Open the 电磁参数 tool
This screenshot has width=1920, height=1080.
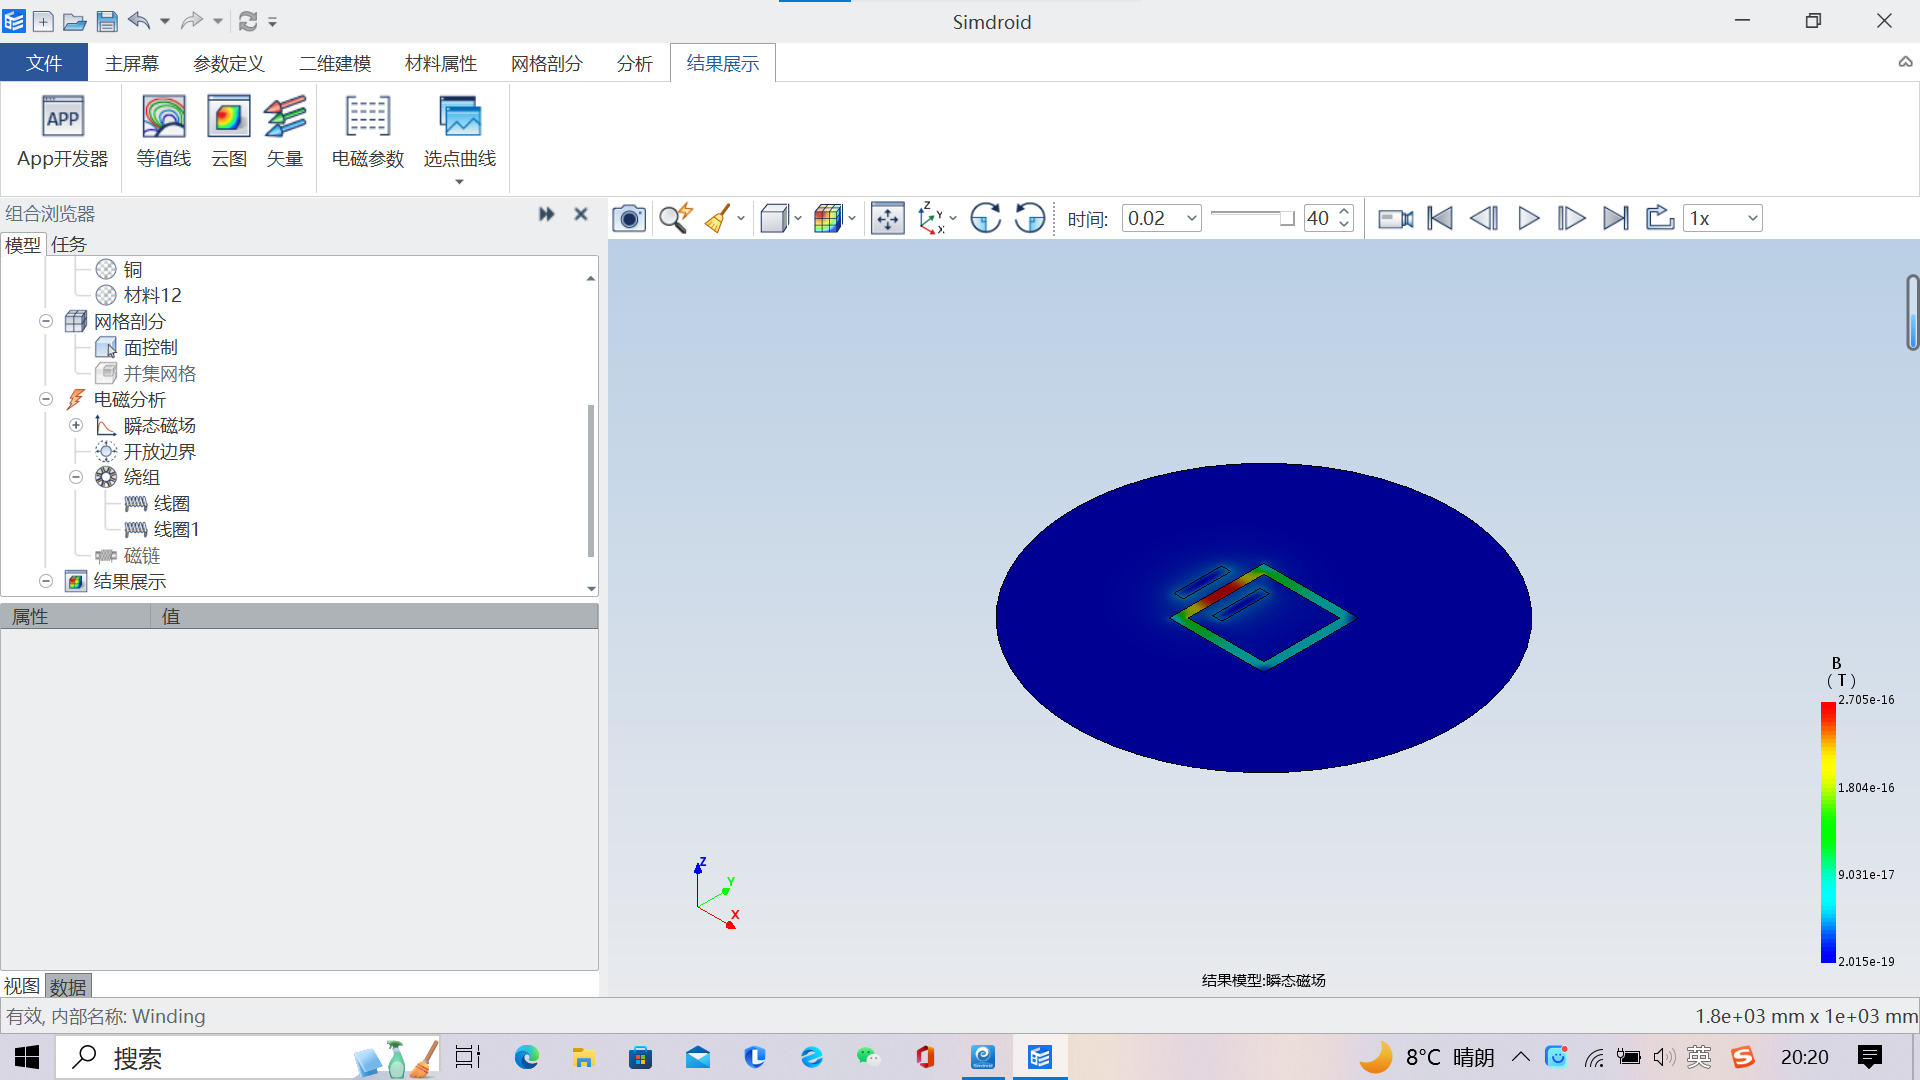pyautogui.click(x=368, y=132)
